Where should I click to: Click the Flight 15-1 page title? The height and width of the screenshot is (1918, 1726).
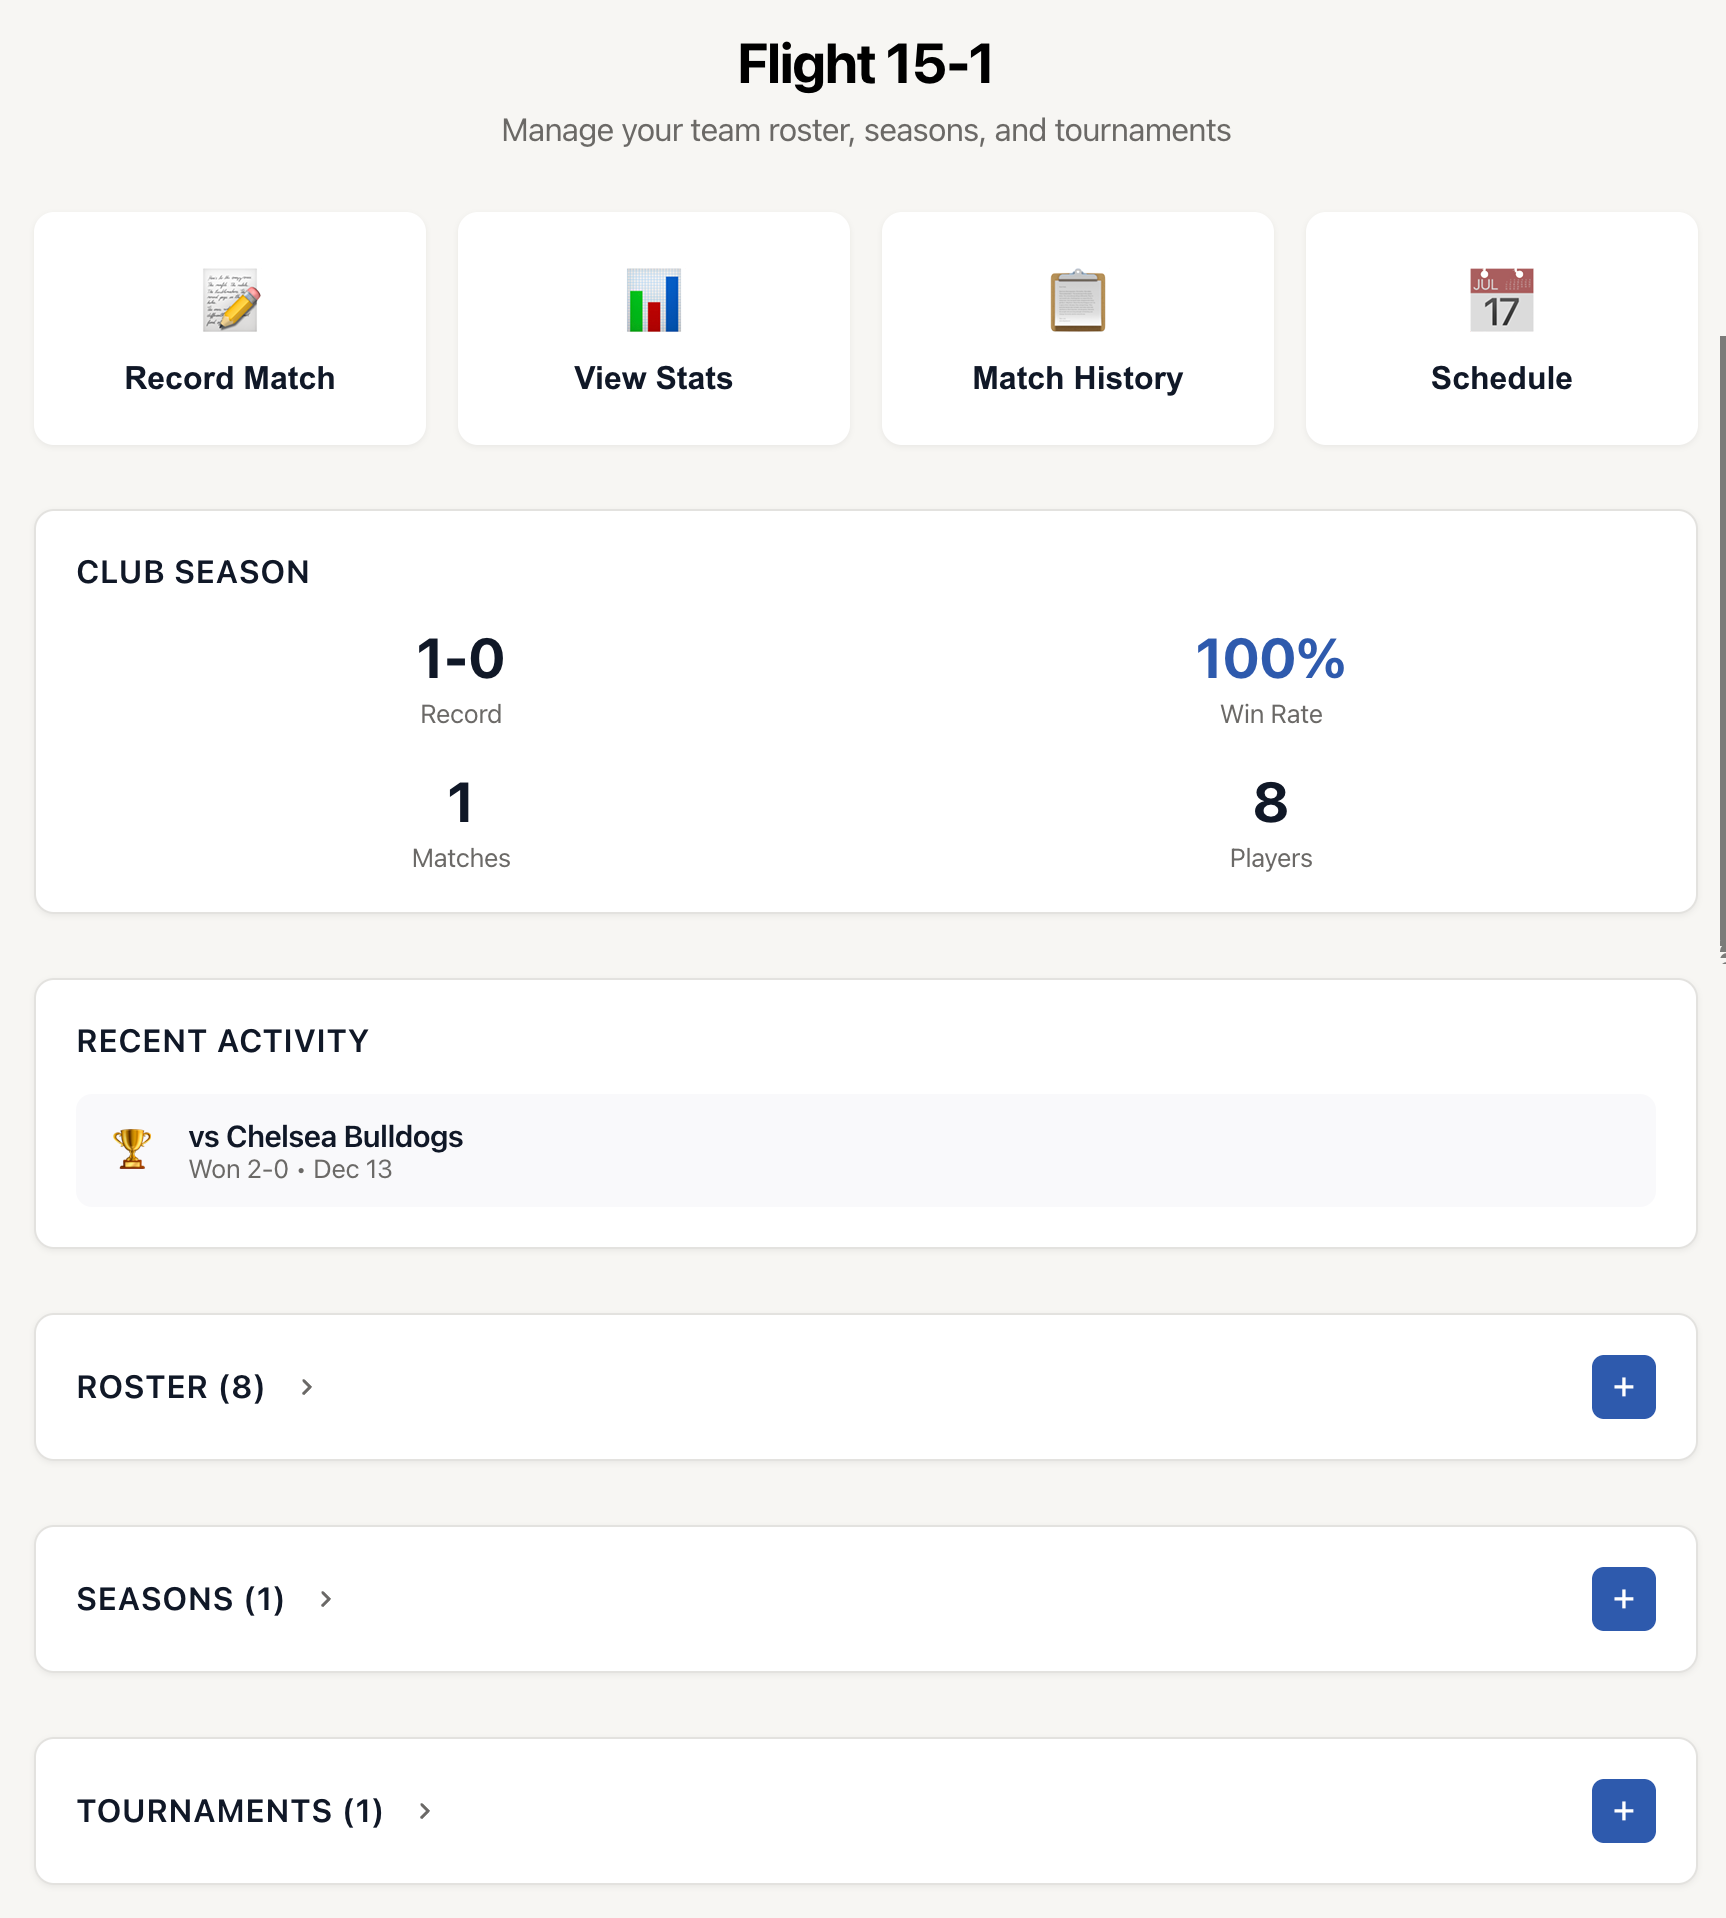tap(863, 62)
